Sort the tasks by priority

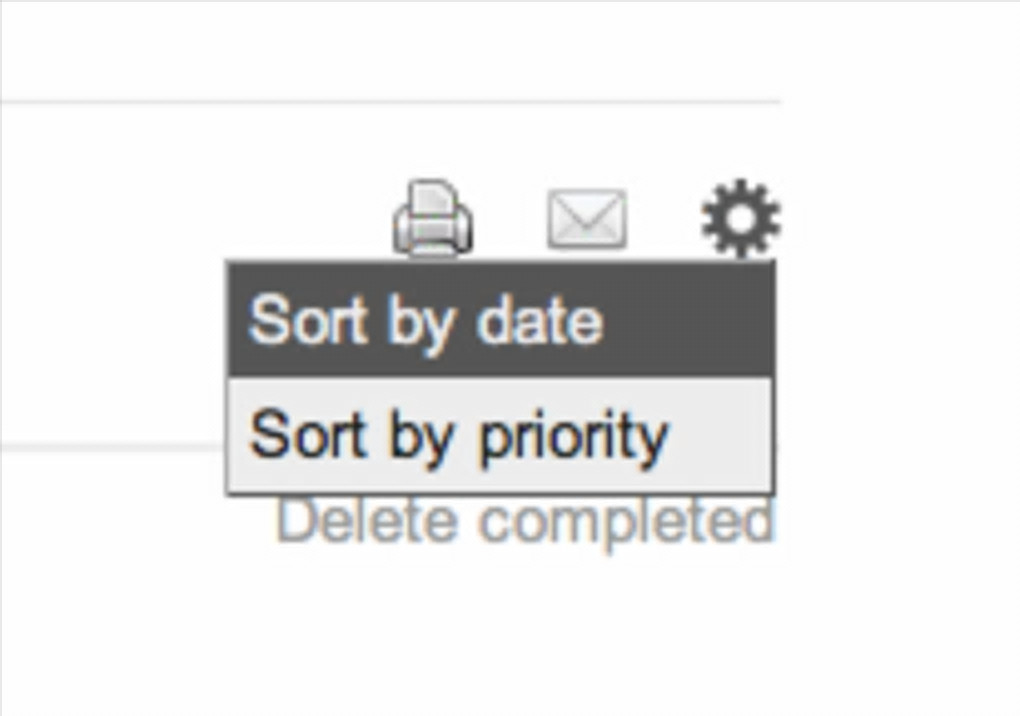[500, 436]
